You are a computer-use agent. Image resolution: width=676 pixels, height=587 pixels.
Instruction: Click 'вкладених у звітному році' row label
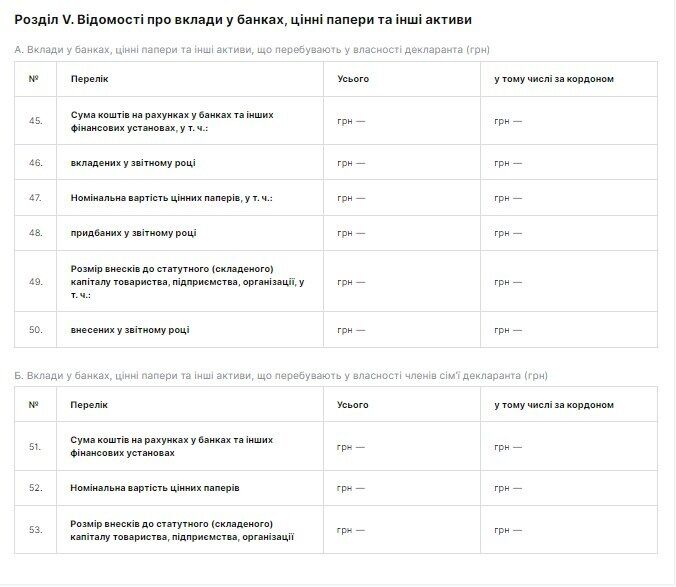pos(134,162)
